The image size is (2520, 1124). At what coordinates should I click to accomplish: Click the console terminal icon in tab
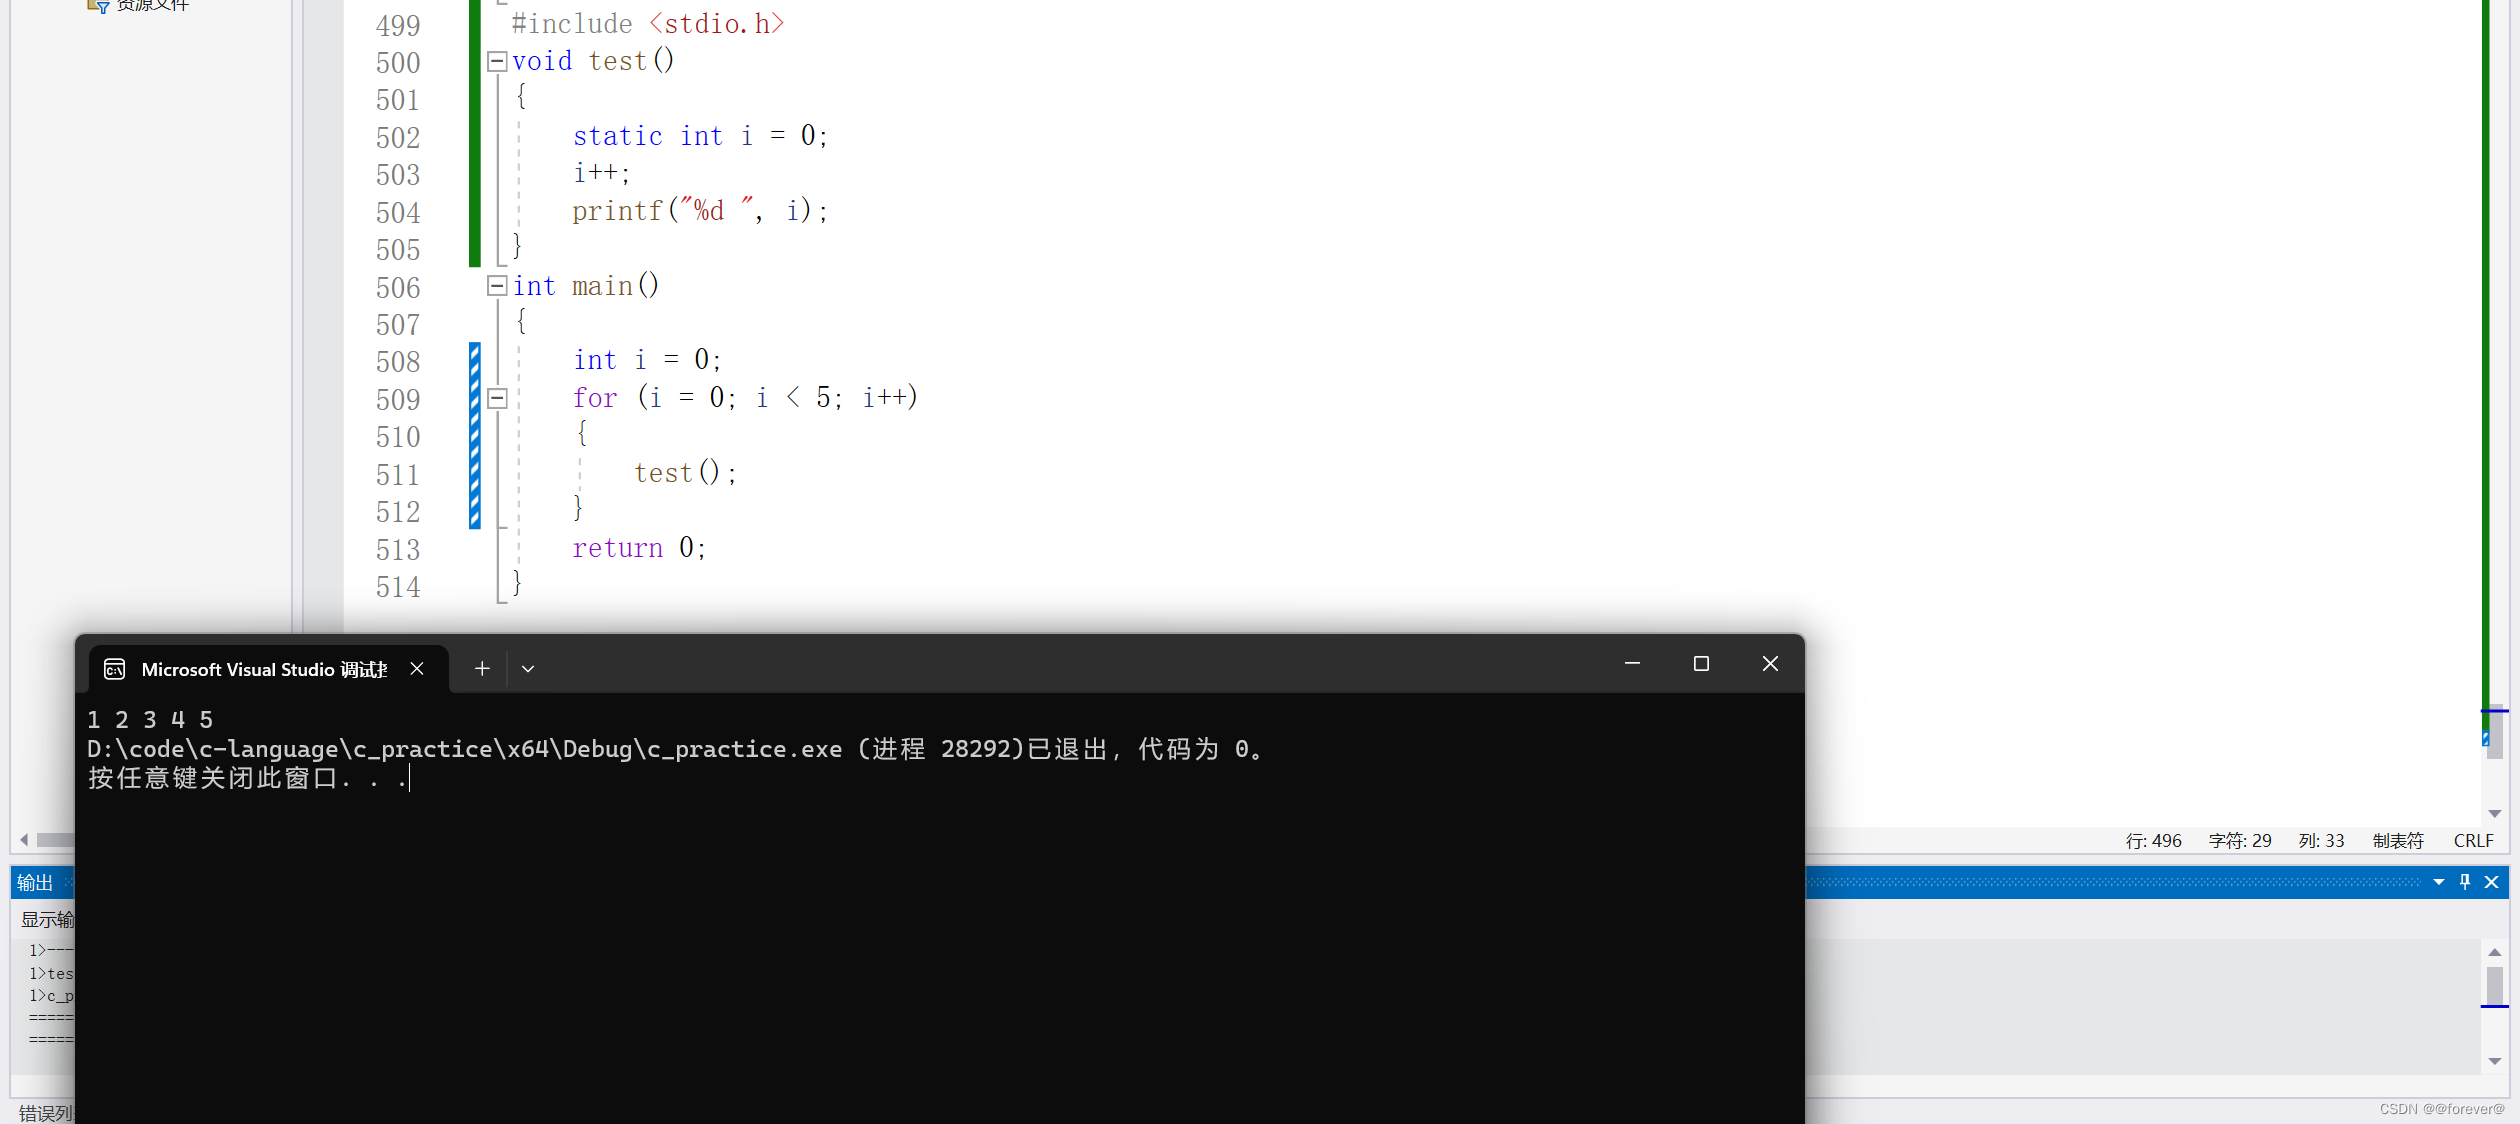(x=115, y=669)
